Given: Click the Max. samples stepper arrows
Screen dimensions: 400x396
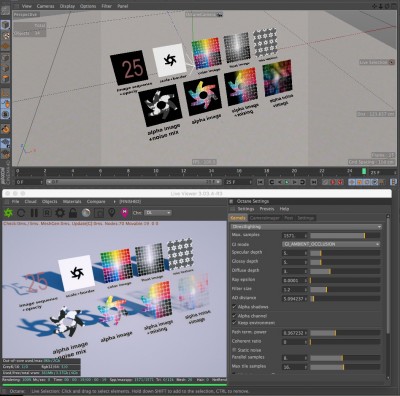Looking at the screenshot, I should pos(306,236).
